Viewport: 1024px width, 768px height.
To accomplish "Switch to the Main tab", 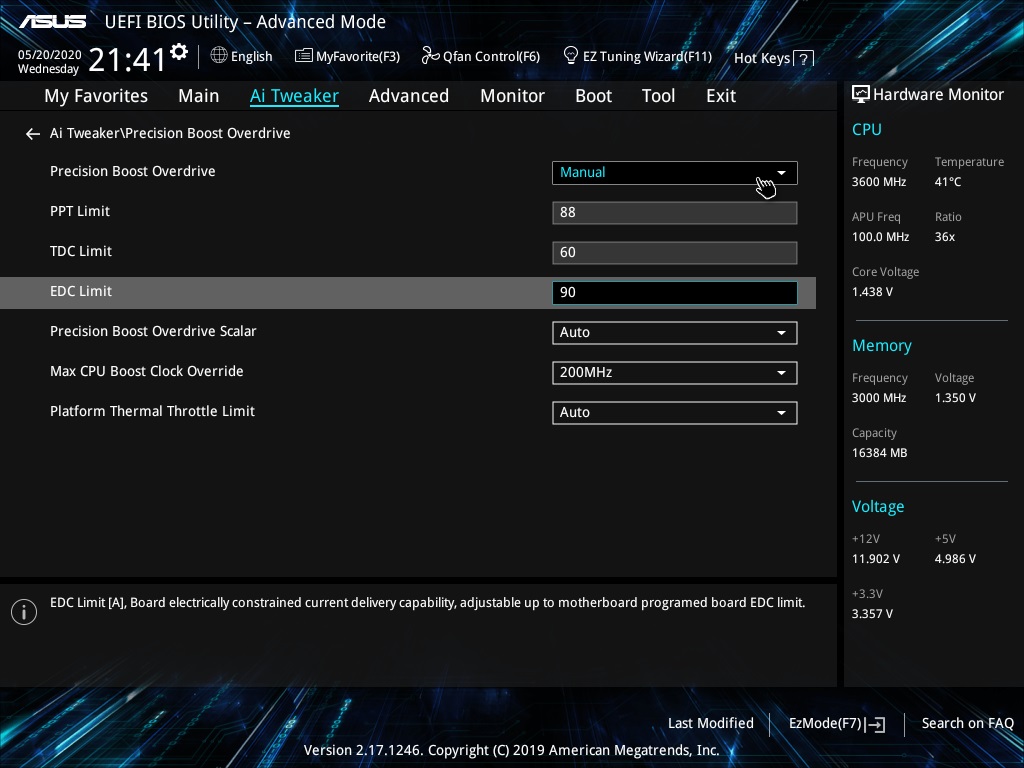I will 199,96.
